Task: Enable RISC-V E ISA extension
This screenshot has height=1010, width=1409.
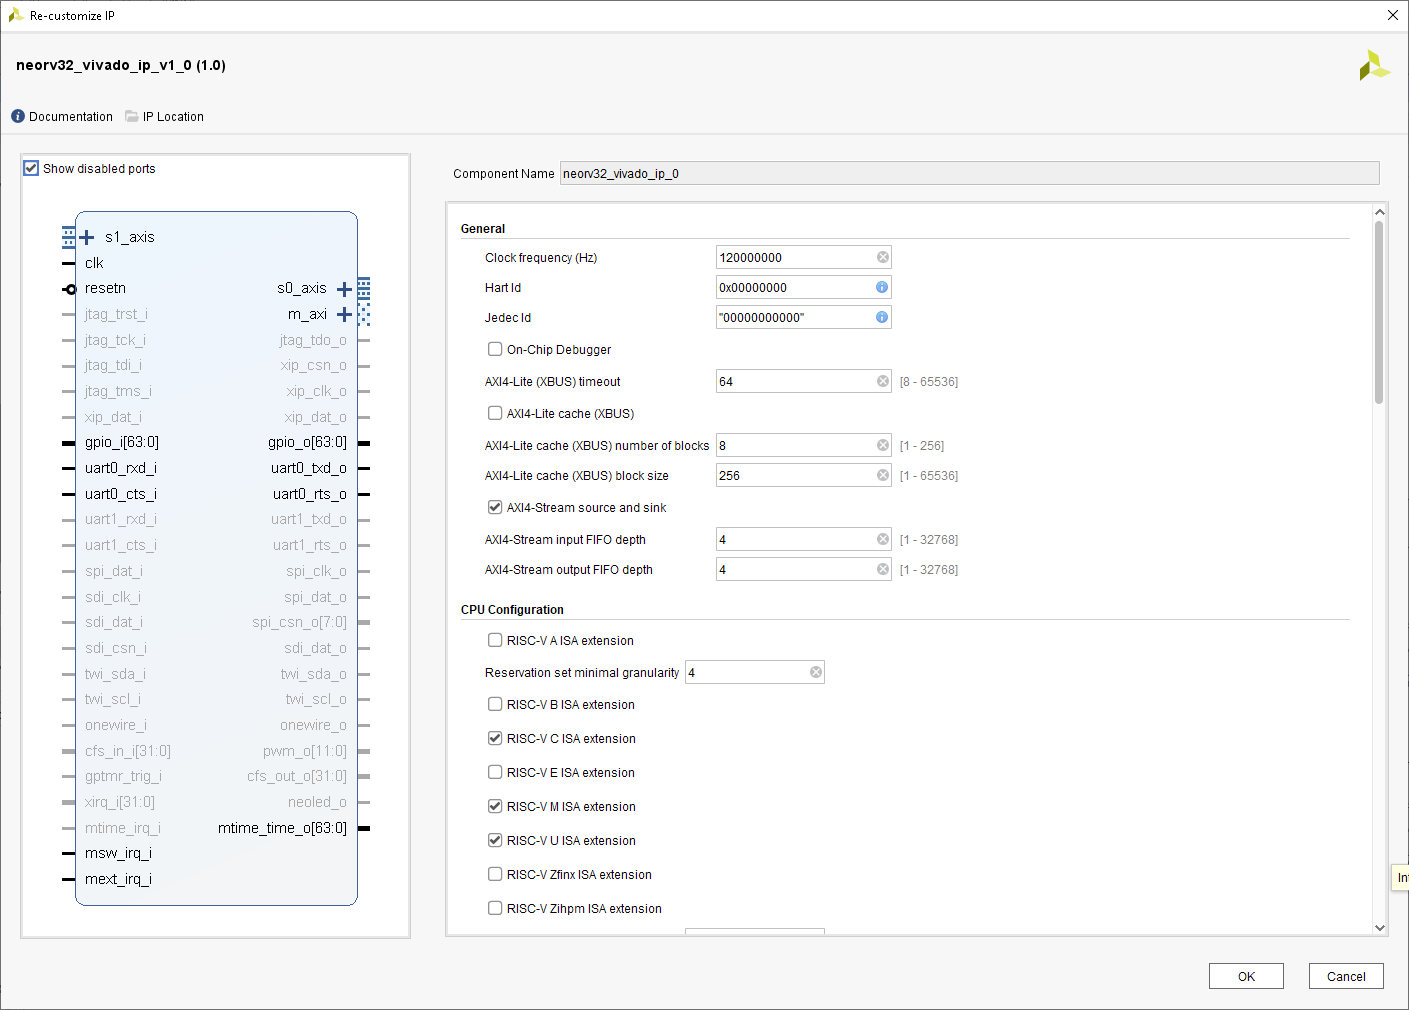Action: pos(495,772)
